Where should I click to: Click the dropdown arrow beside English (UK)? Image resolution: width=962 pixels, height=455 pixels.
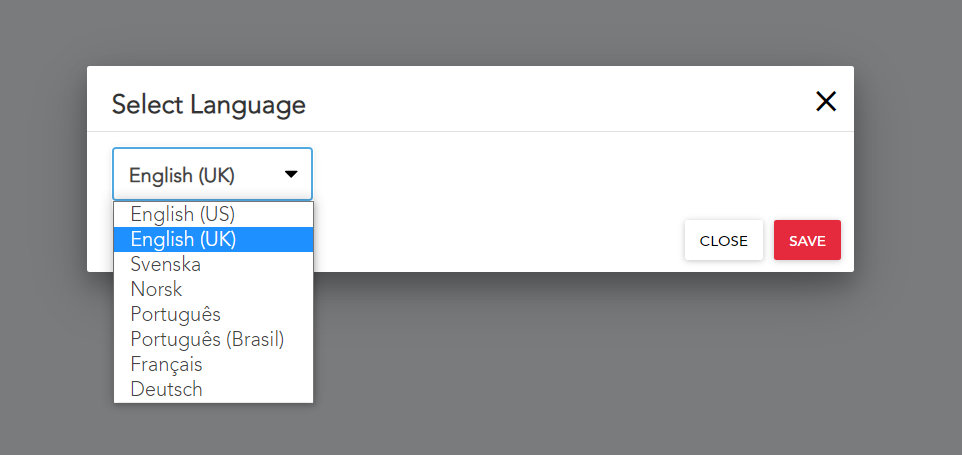291,175
